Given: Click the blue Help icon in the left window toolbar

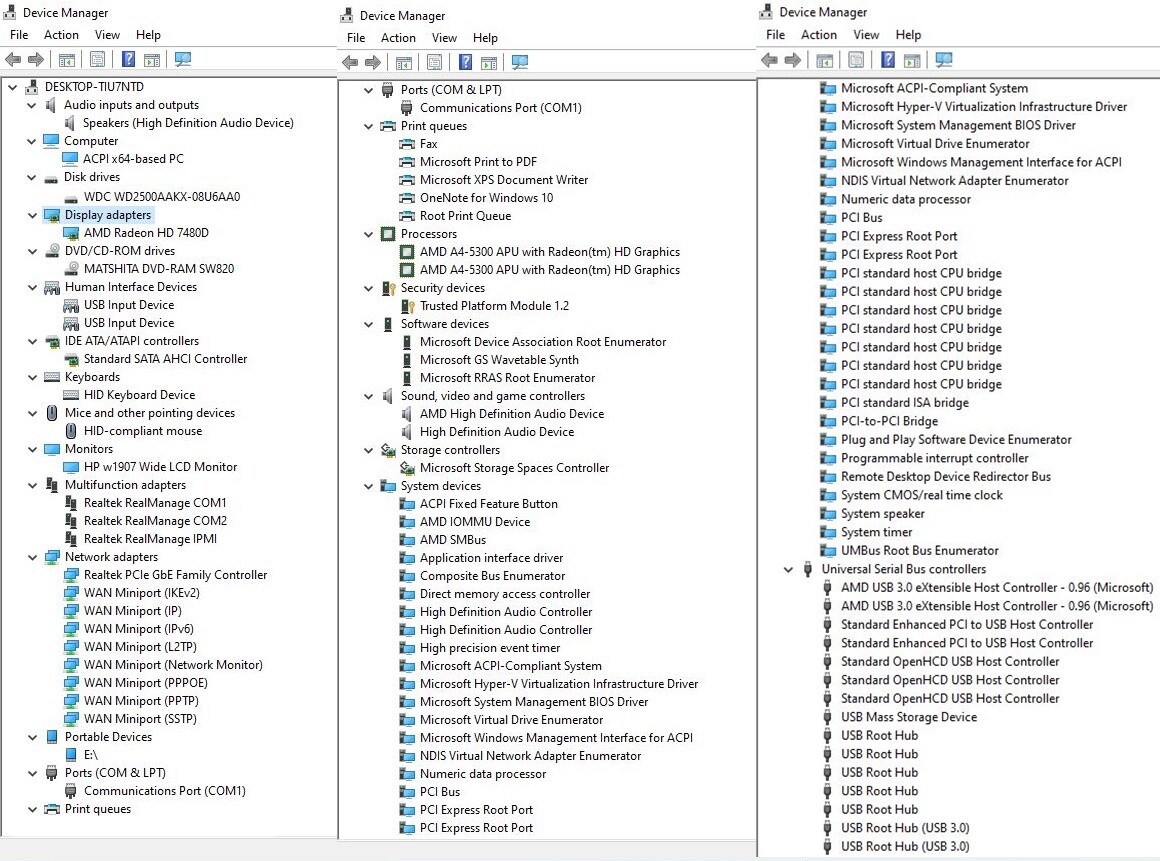Looking at the screenshot, I should pos(128,60).
